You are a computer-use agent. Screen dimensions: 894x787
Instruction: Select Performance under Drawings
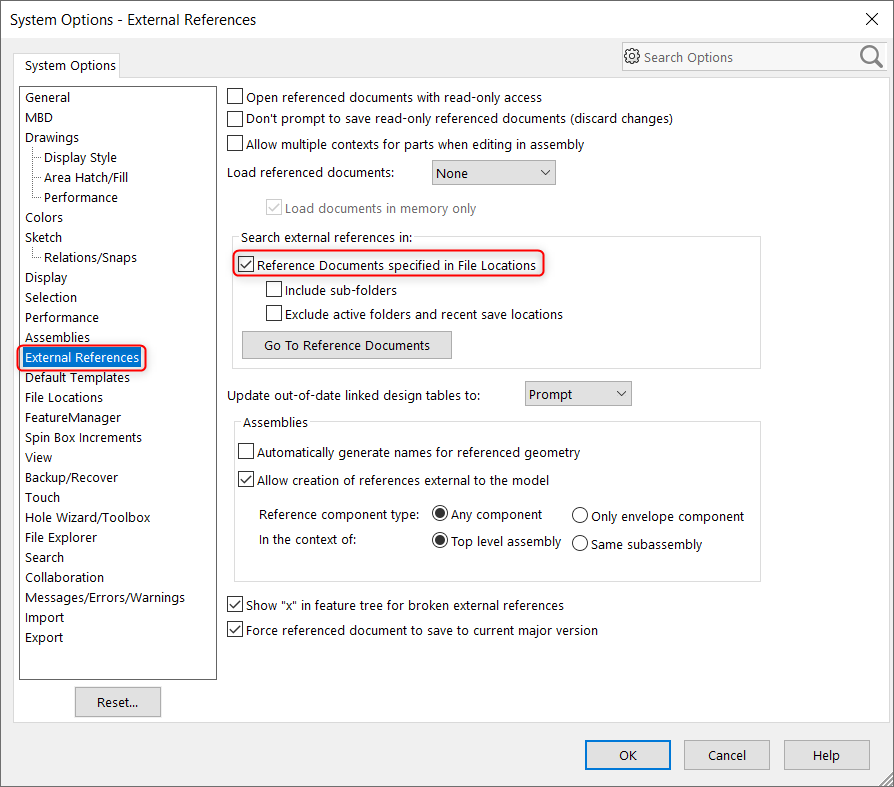point(81,197)
